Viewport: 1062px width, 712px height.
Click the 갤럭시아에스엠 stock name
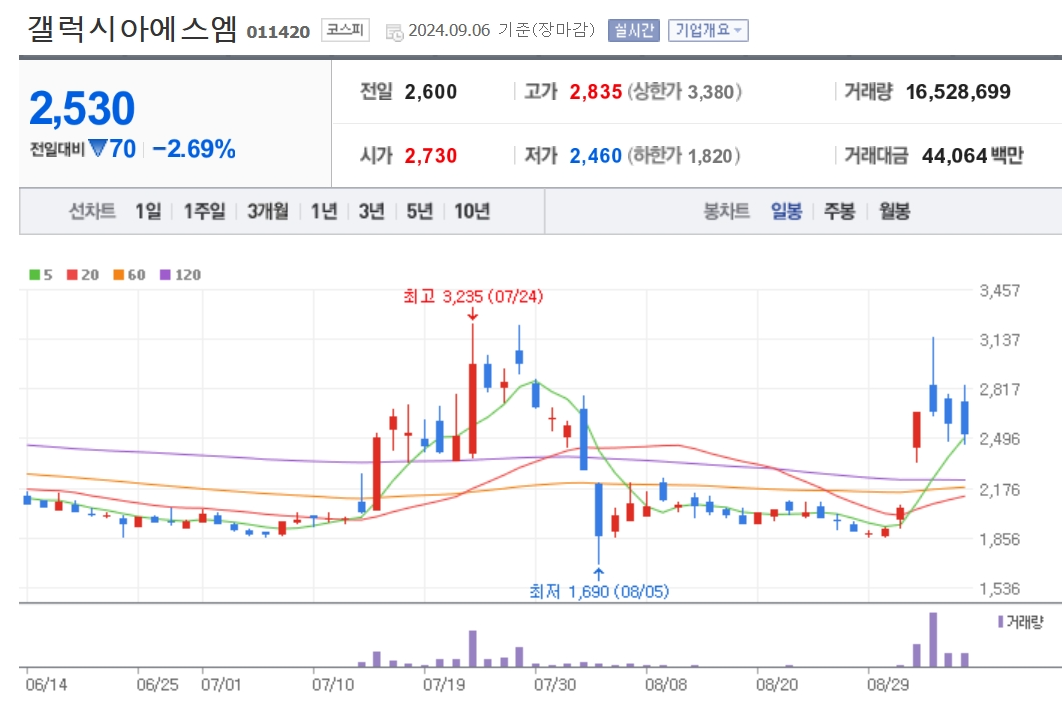132,29
